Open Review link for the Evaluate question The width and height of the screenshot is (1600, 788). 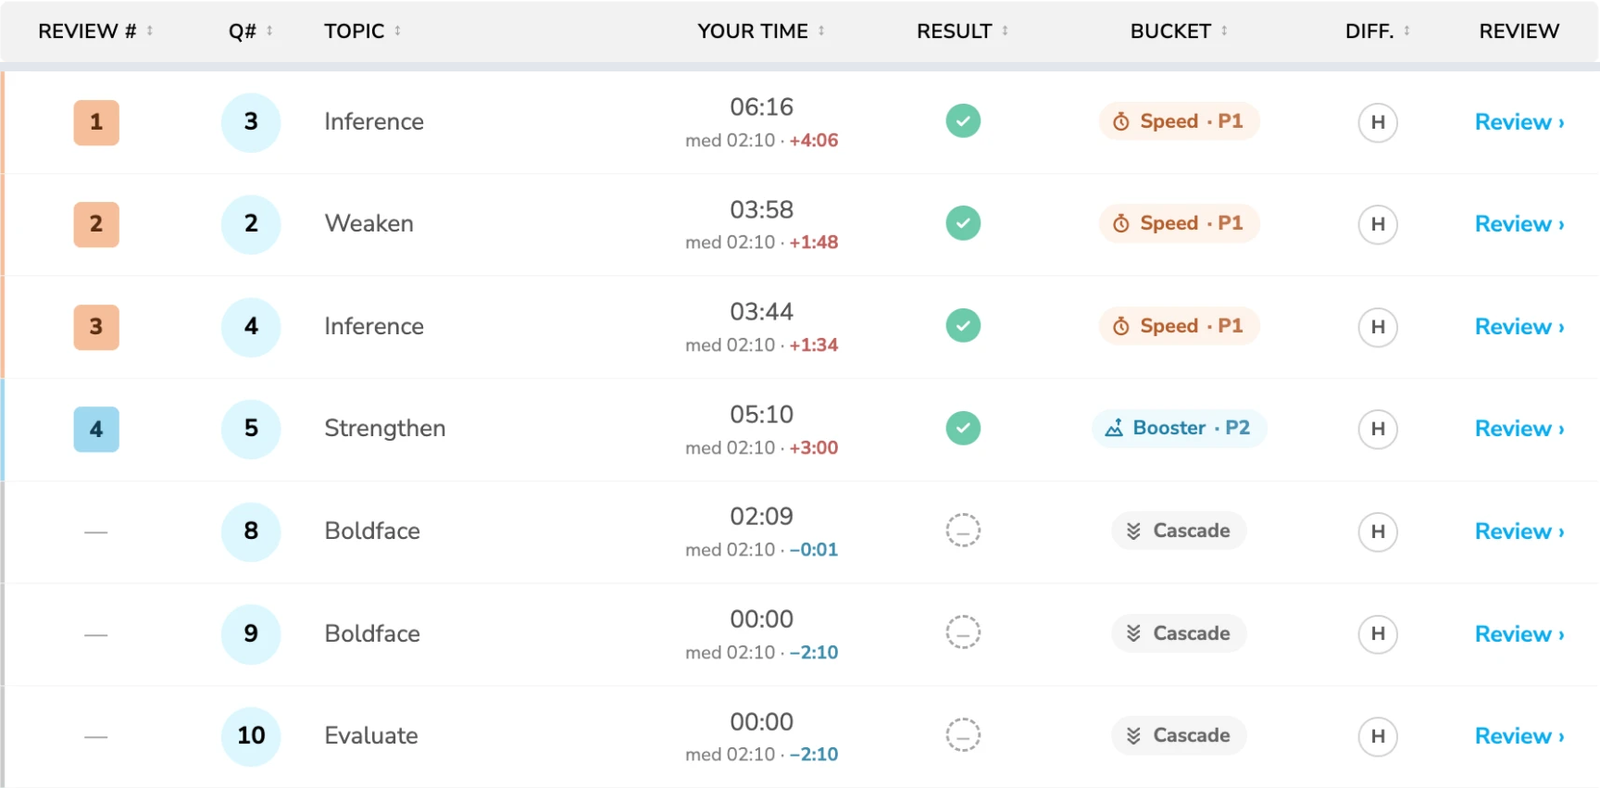[x=1519, y=736]
